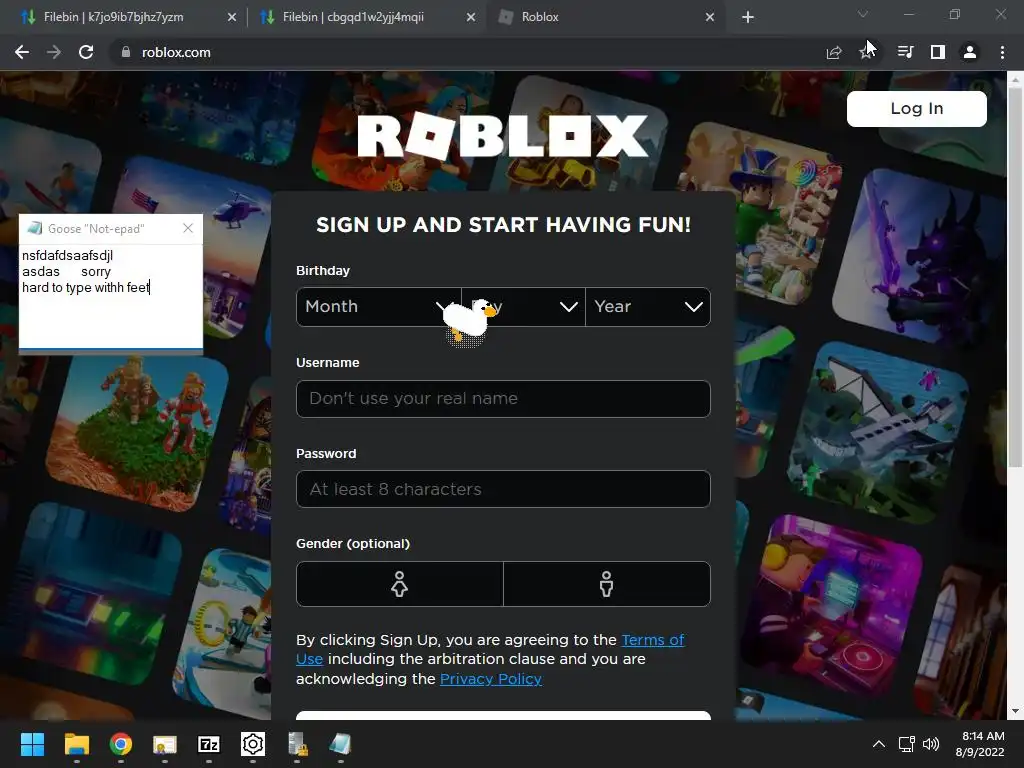Close the Roblox tab
This screenshot has width=1024, height=768.
(710, 17)
